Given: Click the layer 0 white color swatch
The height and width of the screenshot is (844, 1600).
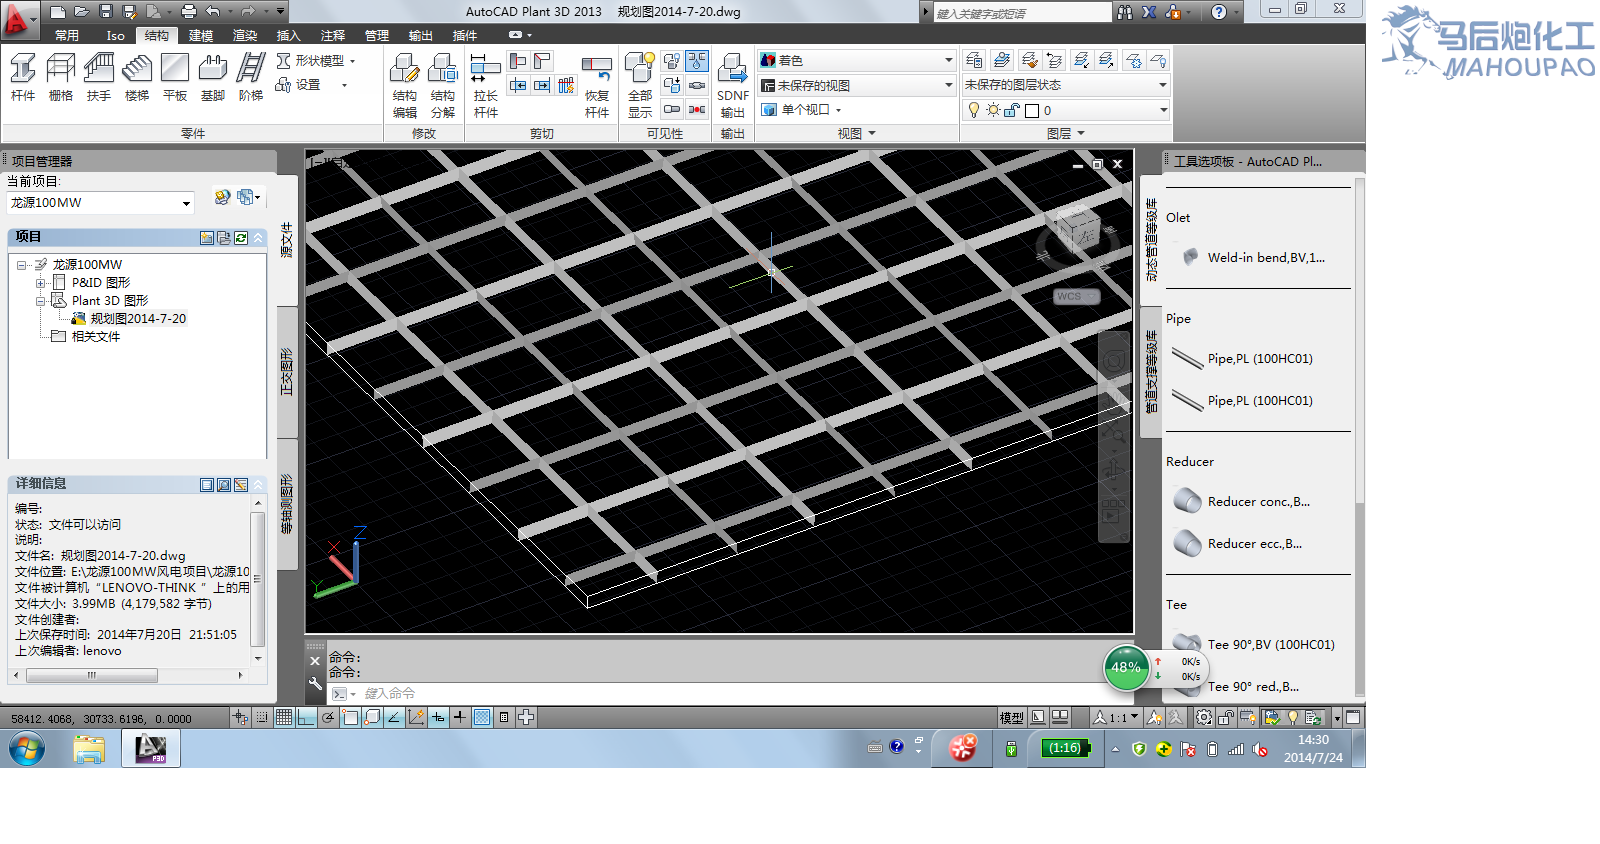Looking at the screenshot, I should (1032, 110).
